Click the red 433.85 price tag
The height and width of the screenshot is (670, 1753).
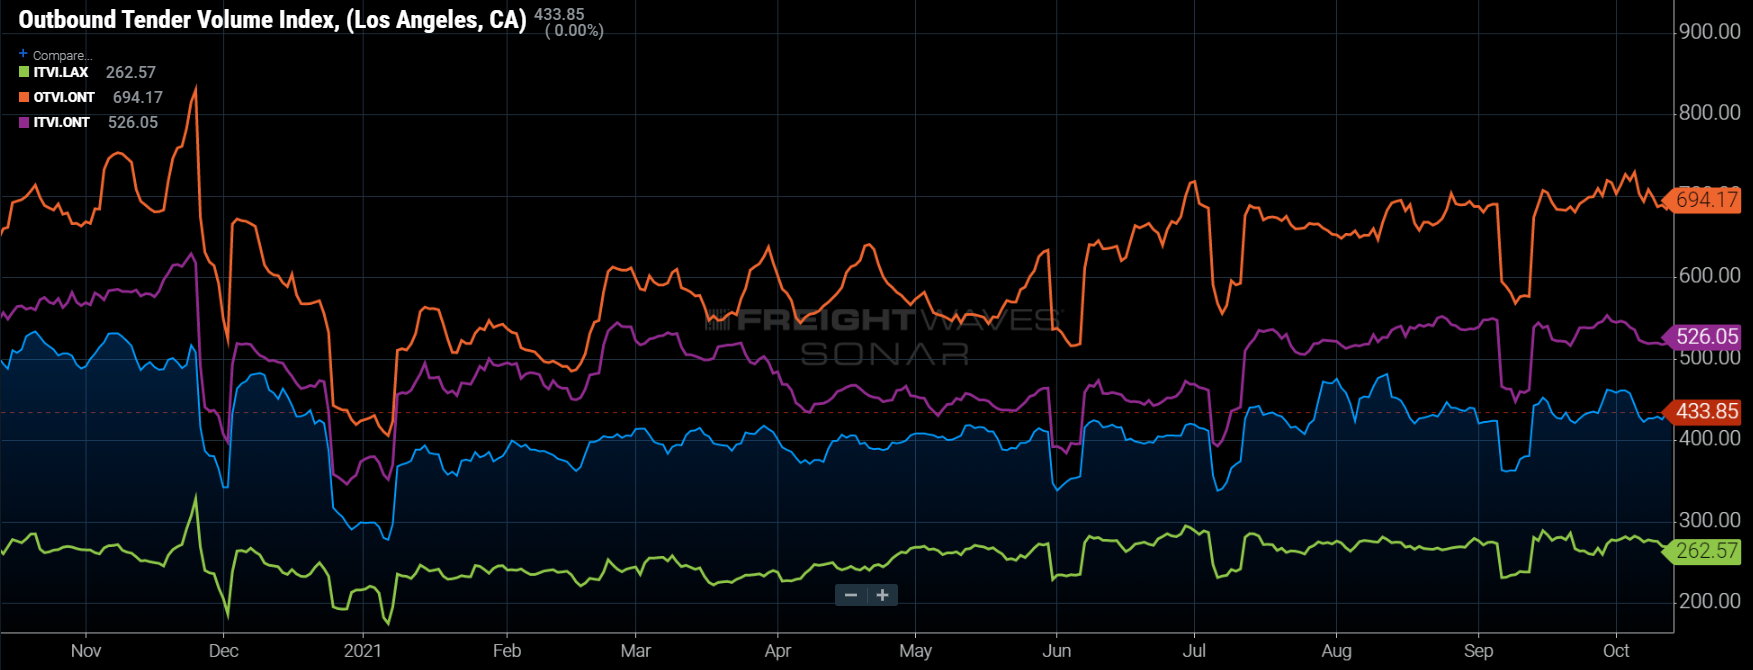tap(1706, 411)
